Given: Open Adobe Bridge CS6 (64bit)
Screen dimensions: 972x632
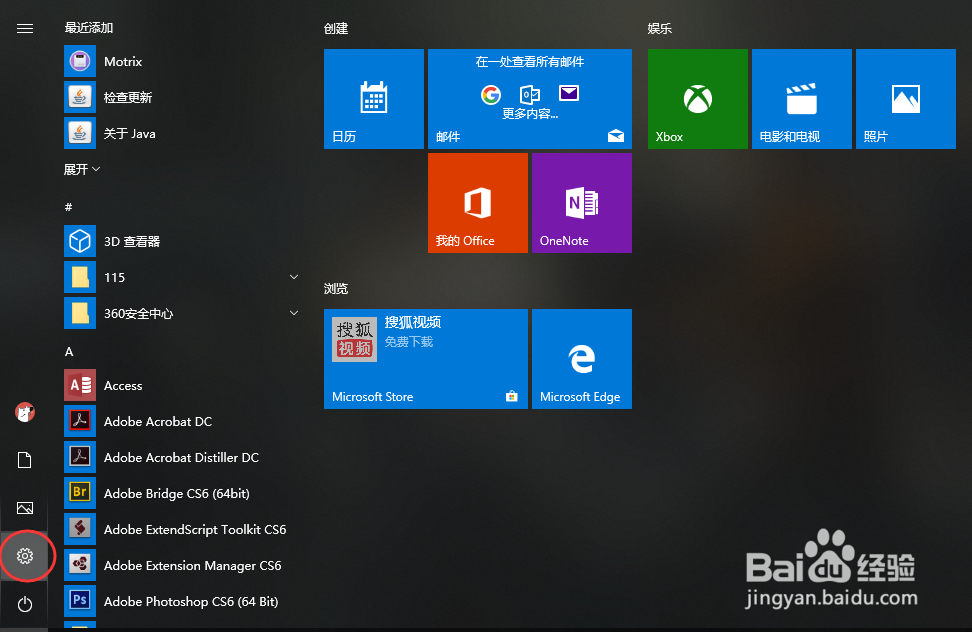Looking at the screenshot, I should click(182, 493).
